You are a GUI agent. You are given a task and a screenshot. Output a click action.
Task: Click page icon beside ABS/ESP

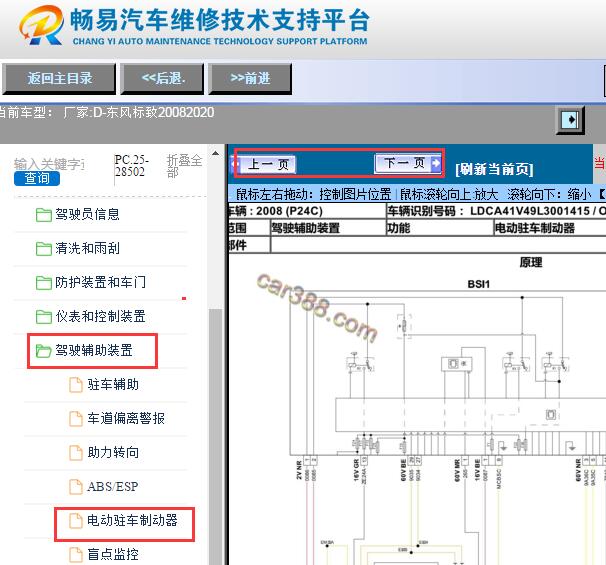tap(76, 487)
